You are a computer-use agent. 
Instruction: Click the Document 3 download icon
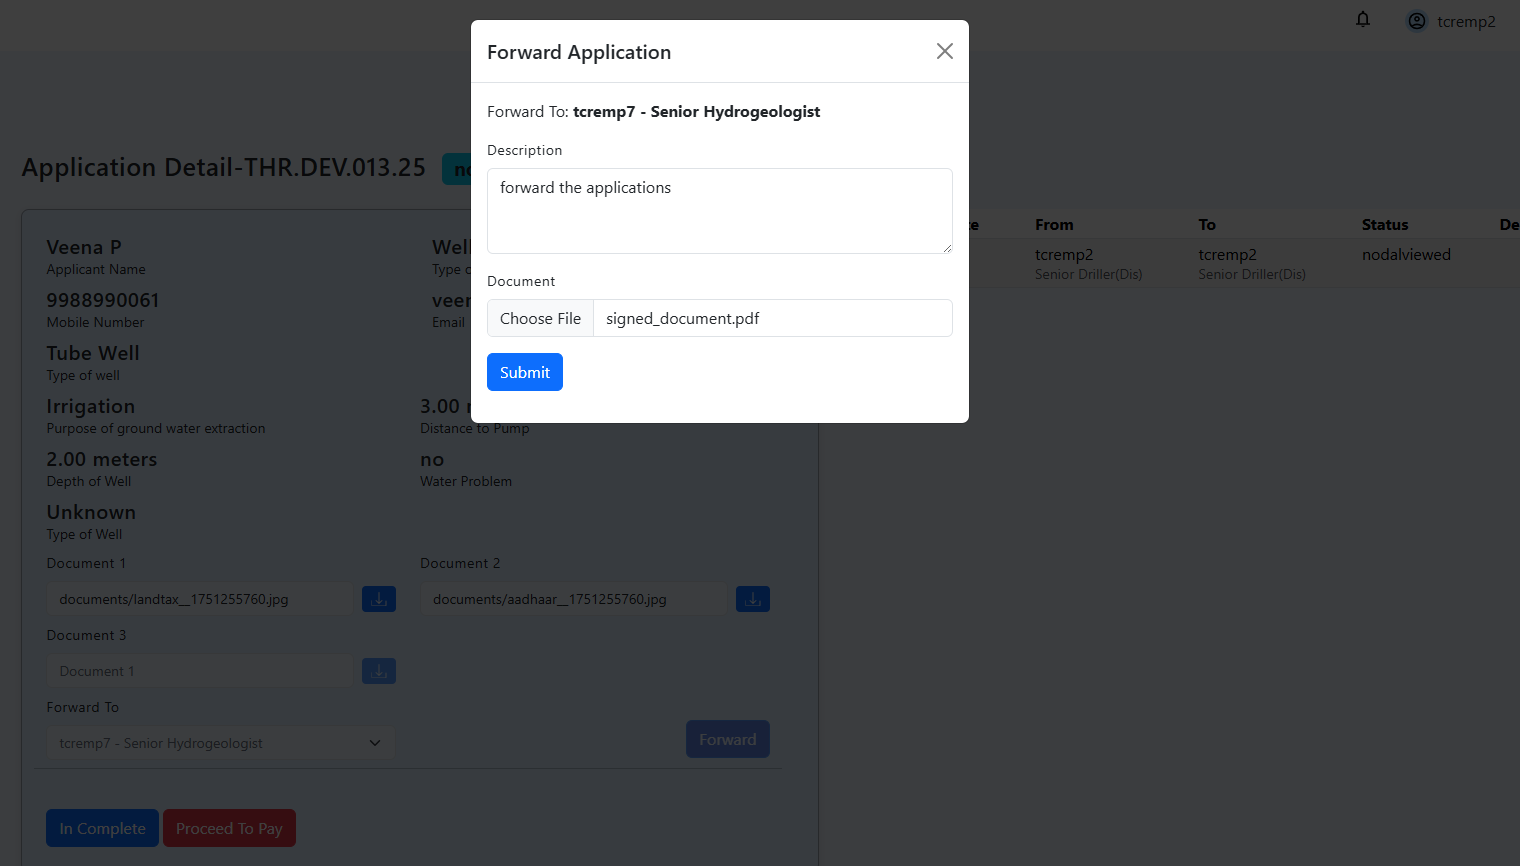379,671
